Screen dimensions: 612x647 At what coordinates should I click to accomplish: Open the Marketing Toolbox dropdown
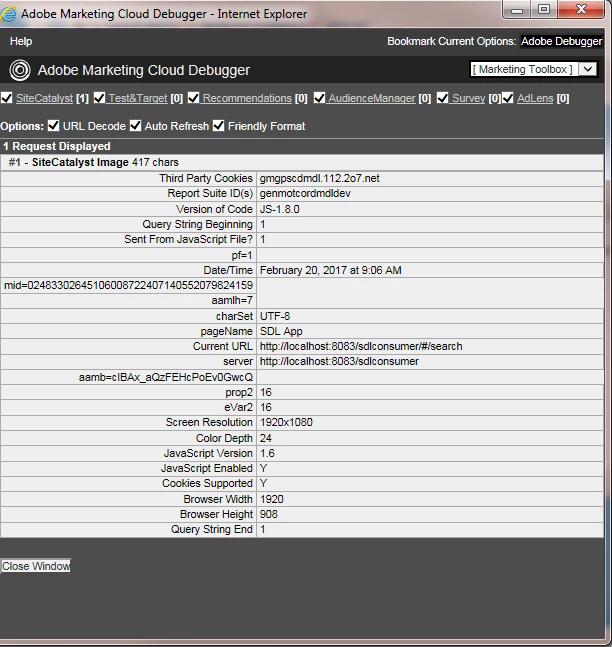coord(534,69)
